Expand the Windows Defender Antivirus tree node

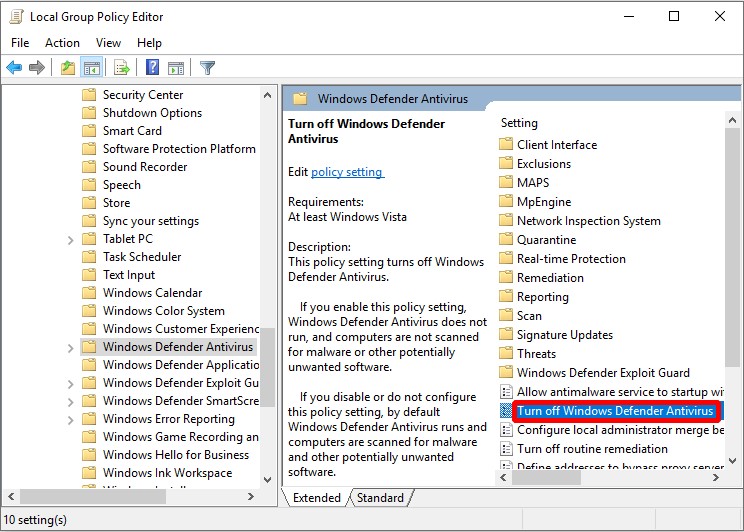click(x=70, y=348)
